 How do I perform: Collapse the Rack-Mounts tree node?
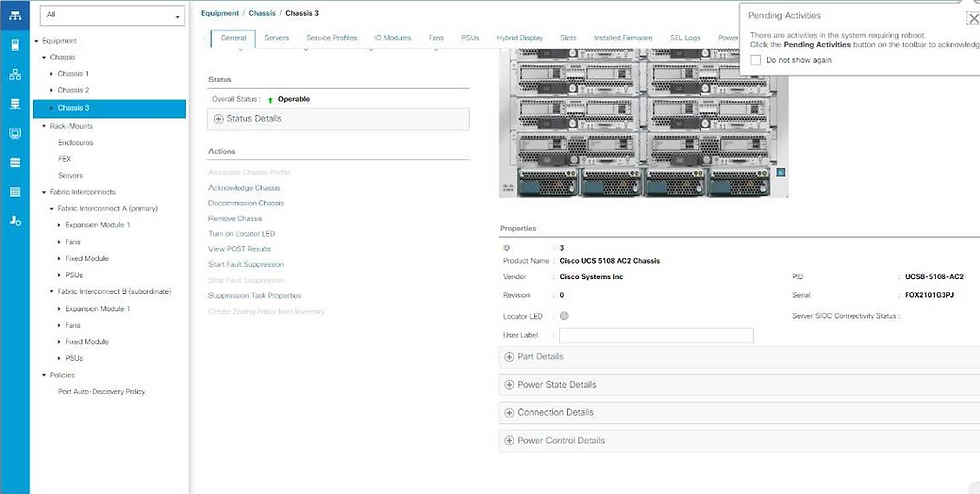pyautogui.click(x=44, y=126)
